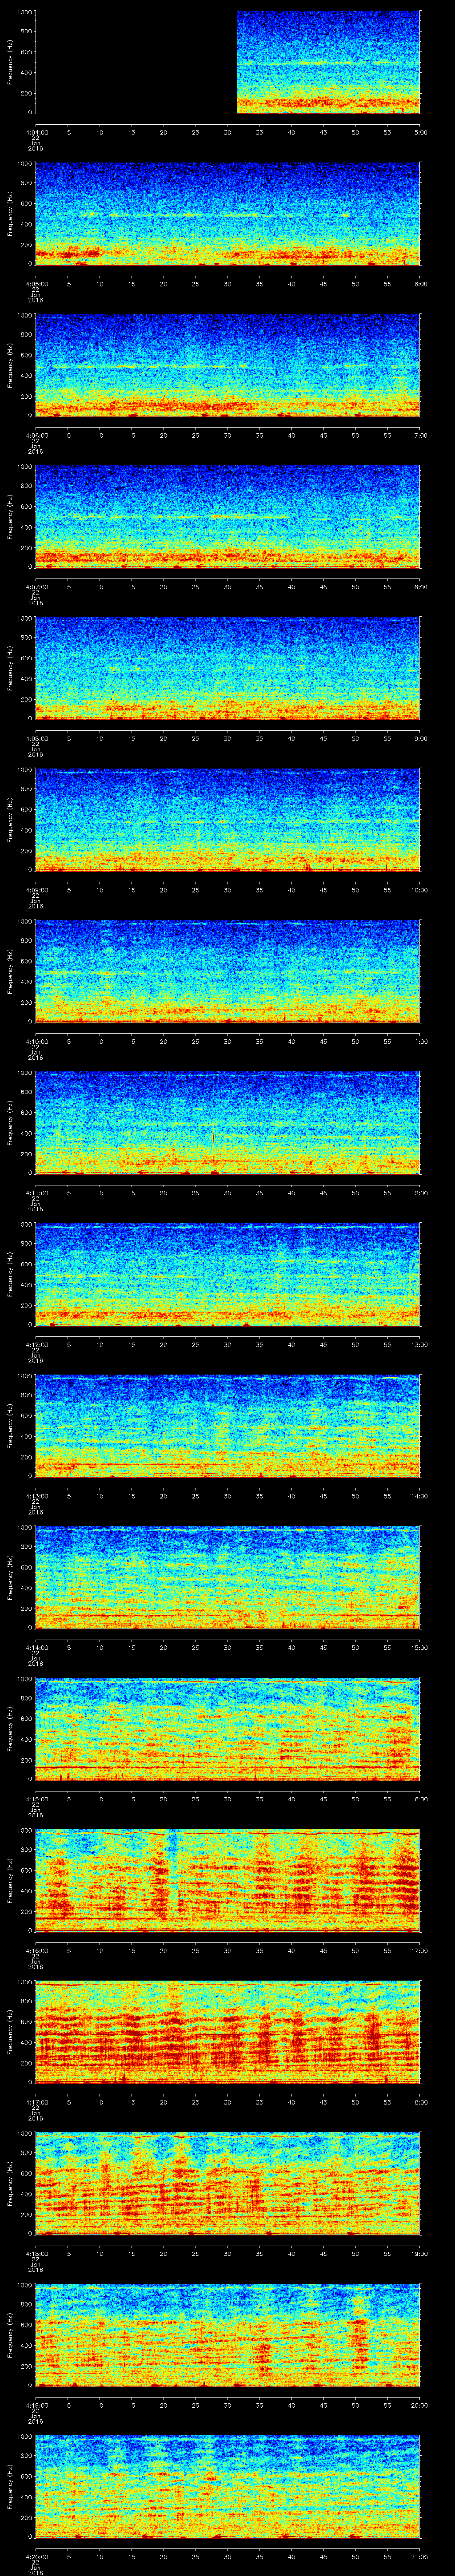The width and height of the screenshot is (455, 2576).
Task: Click the 4:07:00 start time label
Action: tap(36, 587)
